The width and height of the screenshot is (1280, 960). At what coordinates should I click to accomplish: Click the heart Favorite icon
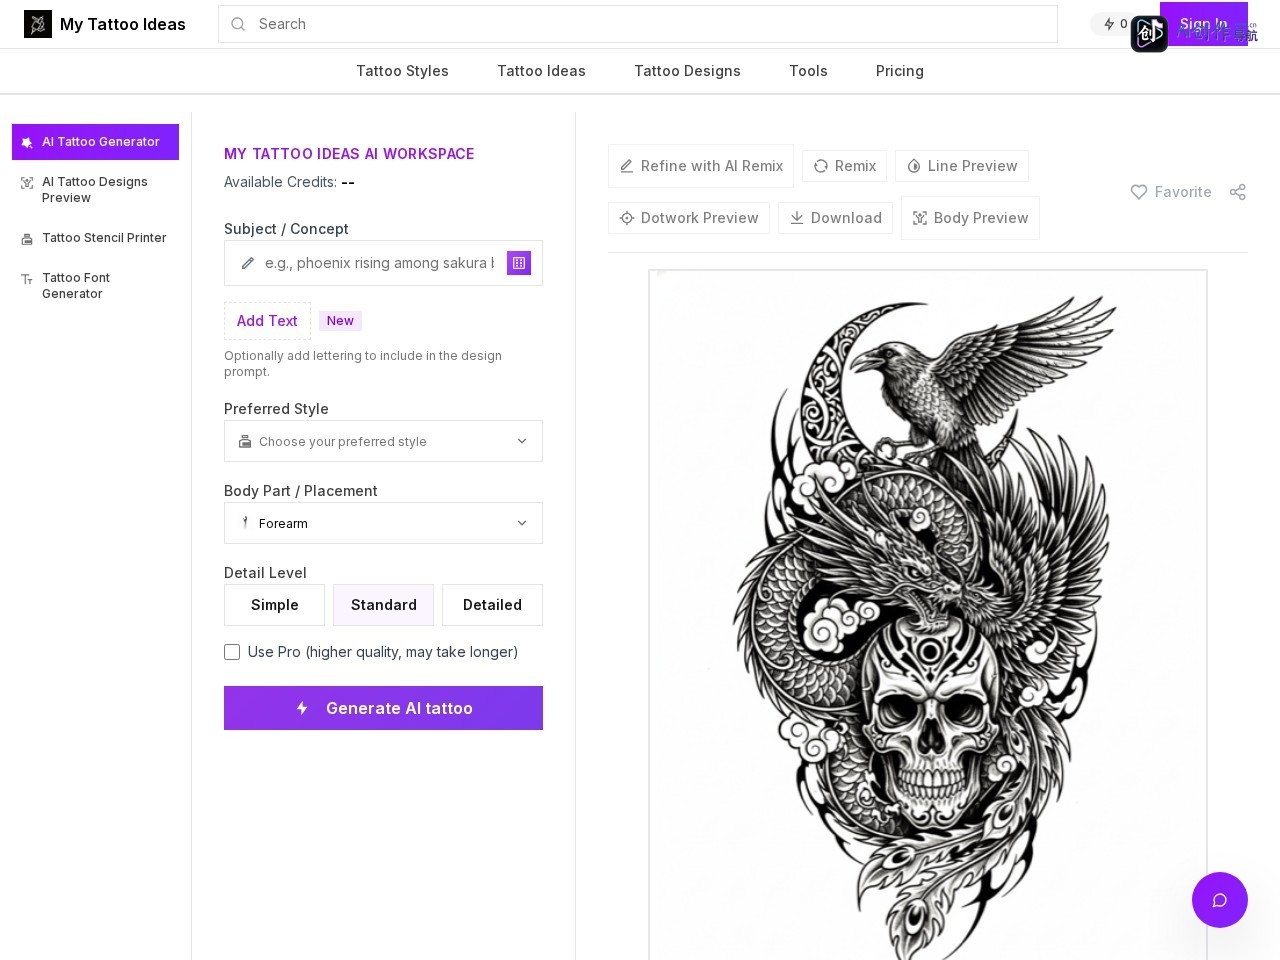click(x=1139, y=192)
